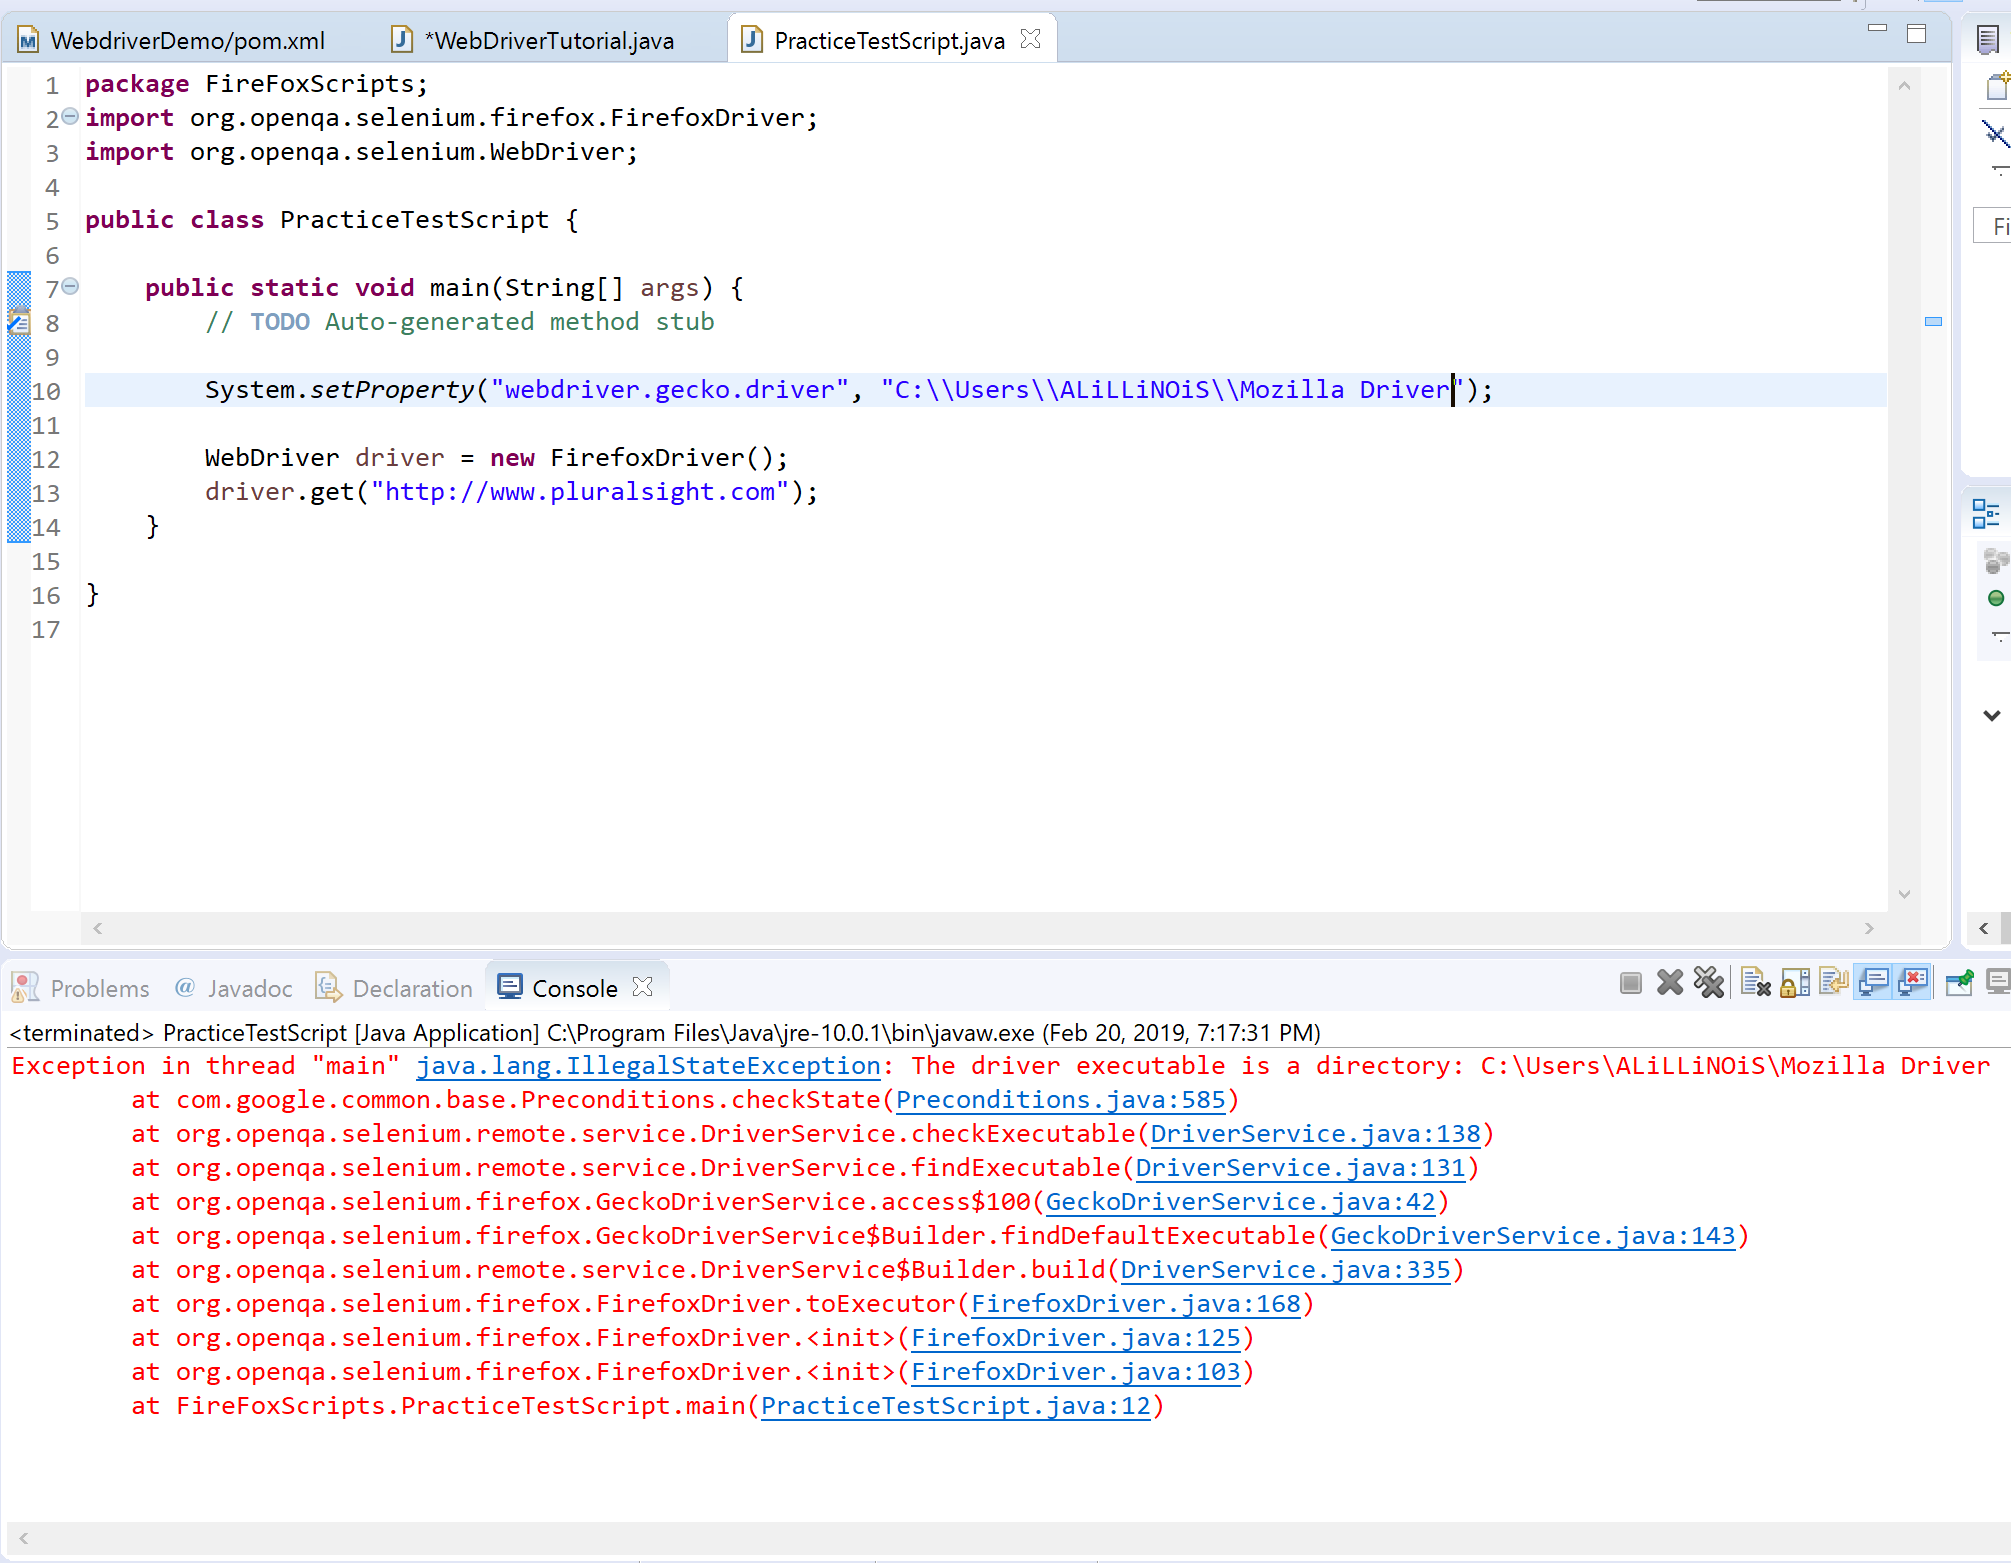Display selected console with the monitor icon
2011x1563 pixels.
pos(1997,982)
